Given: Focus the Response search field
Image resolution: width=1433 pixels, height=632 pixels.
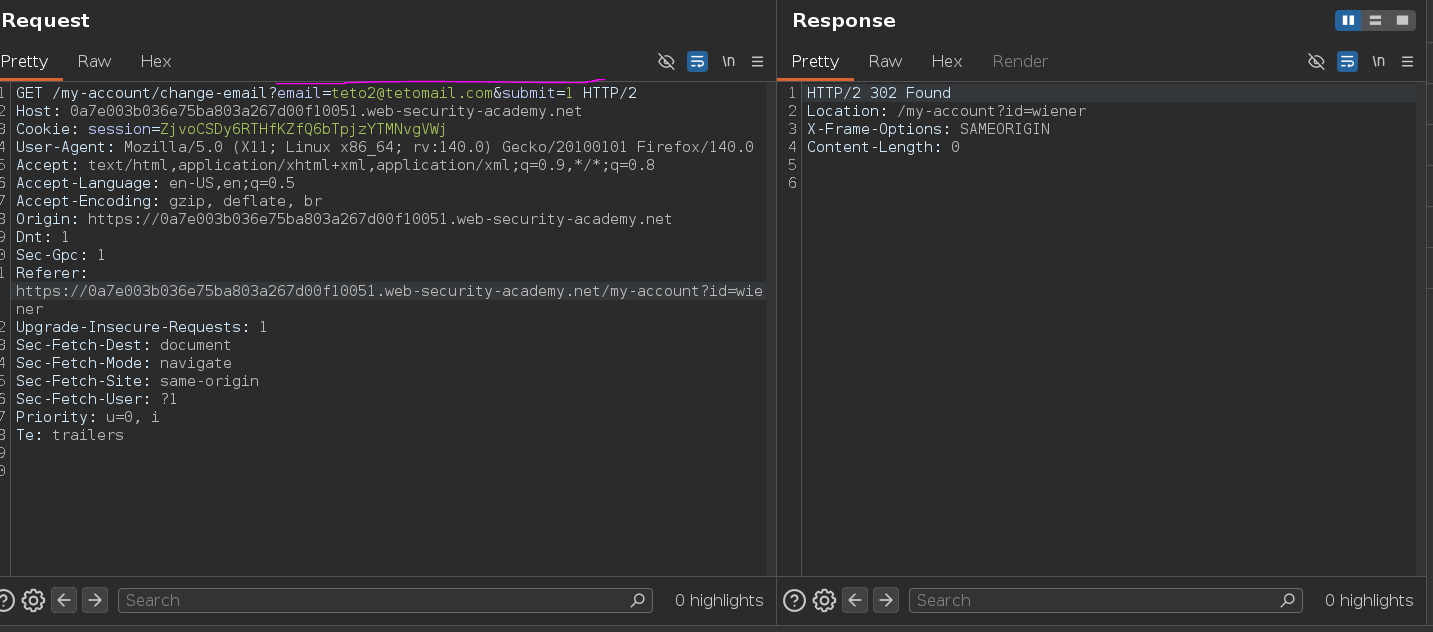Looking at the screenshot, I should tap(1106, 600).
